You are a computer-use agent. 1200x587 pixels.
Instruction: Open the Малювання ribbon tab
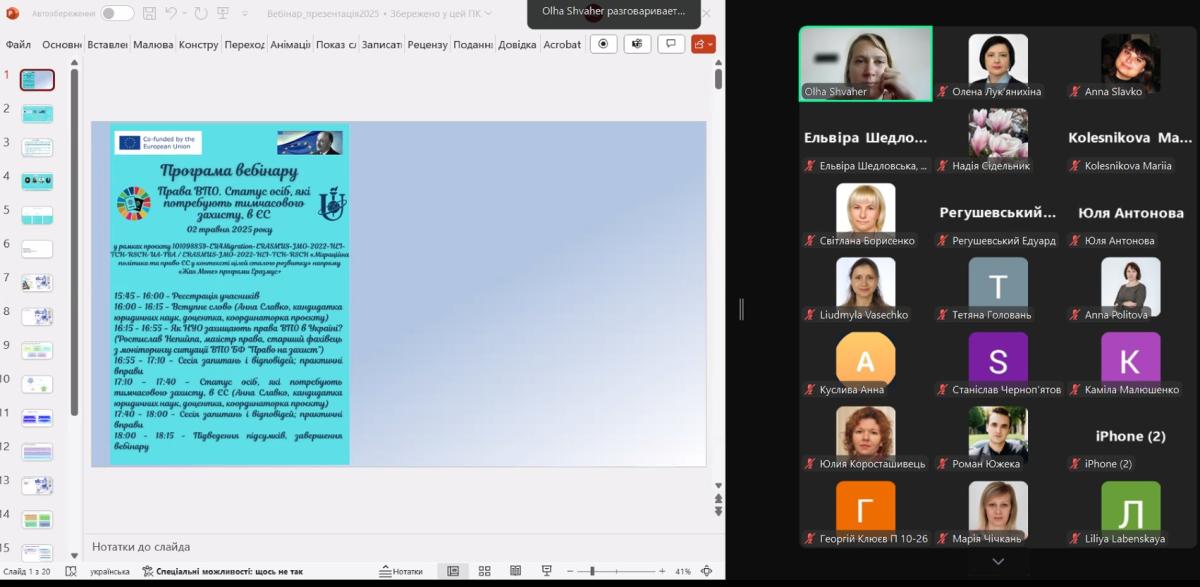tap(153, 44)
